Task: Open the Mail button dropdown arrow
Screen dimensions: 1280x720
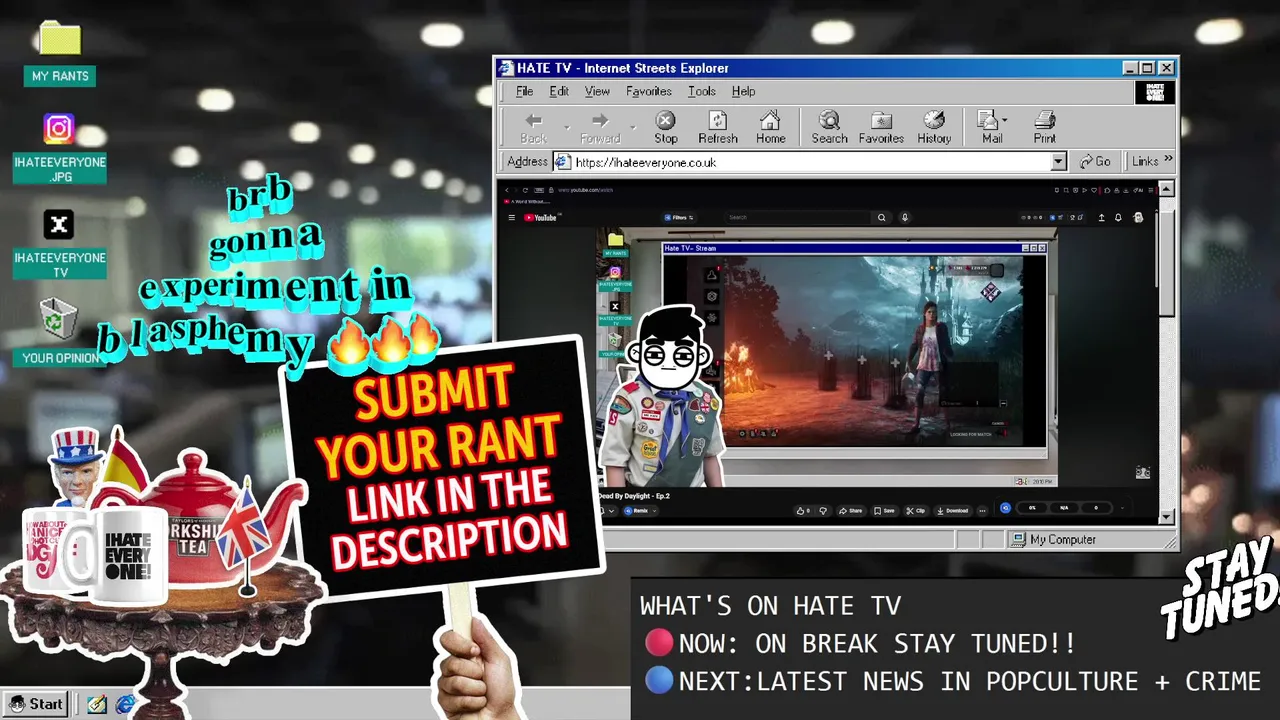Action: pyautogui.click(x=1004, y=120)
